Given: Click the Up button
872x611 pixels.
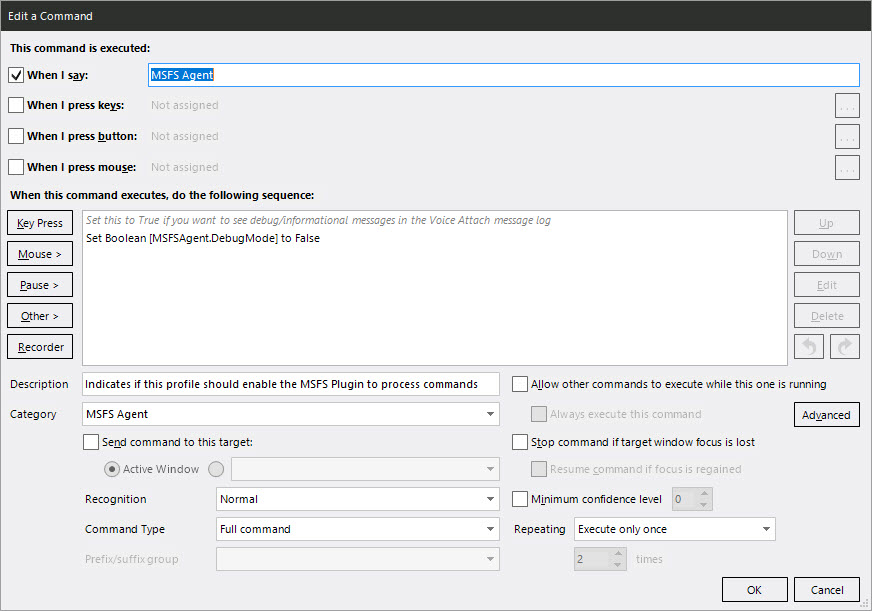Looking at the screenshot, I should pyautogui.click(x=827, y=223).
